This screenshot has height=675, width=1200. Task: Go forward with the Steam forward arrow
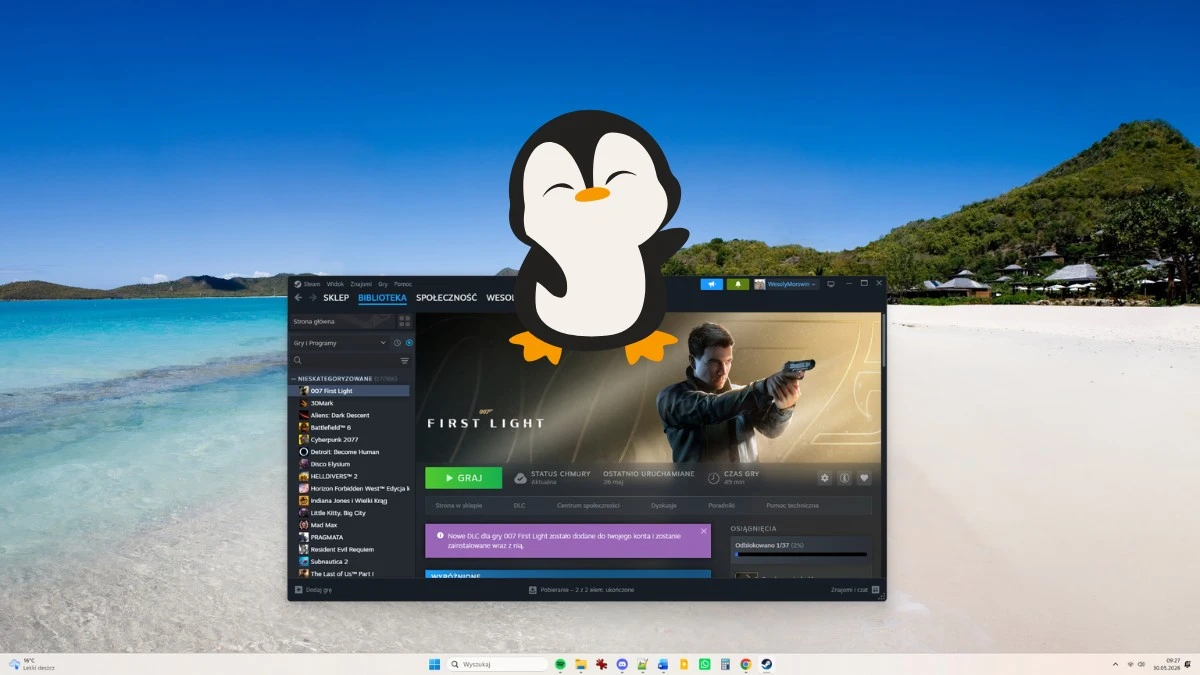[x=311, y=298]
